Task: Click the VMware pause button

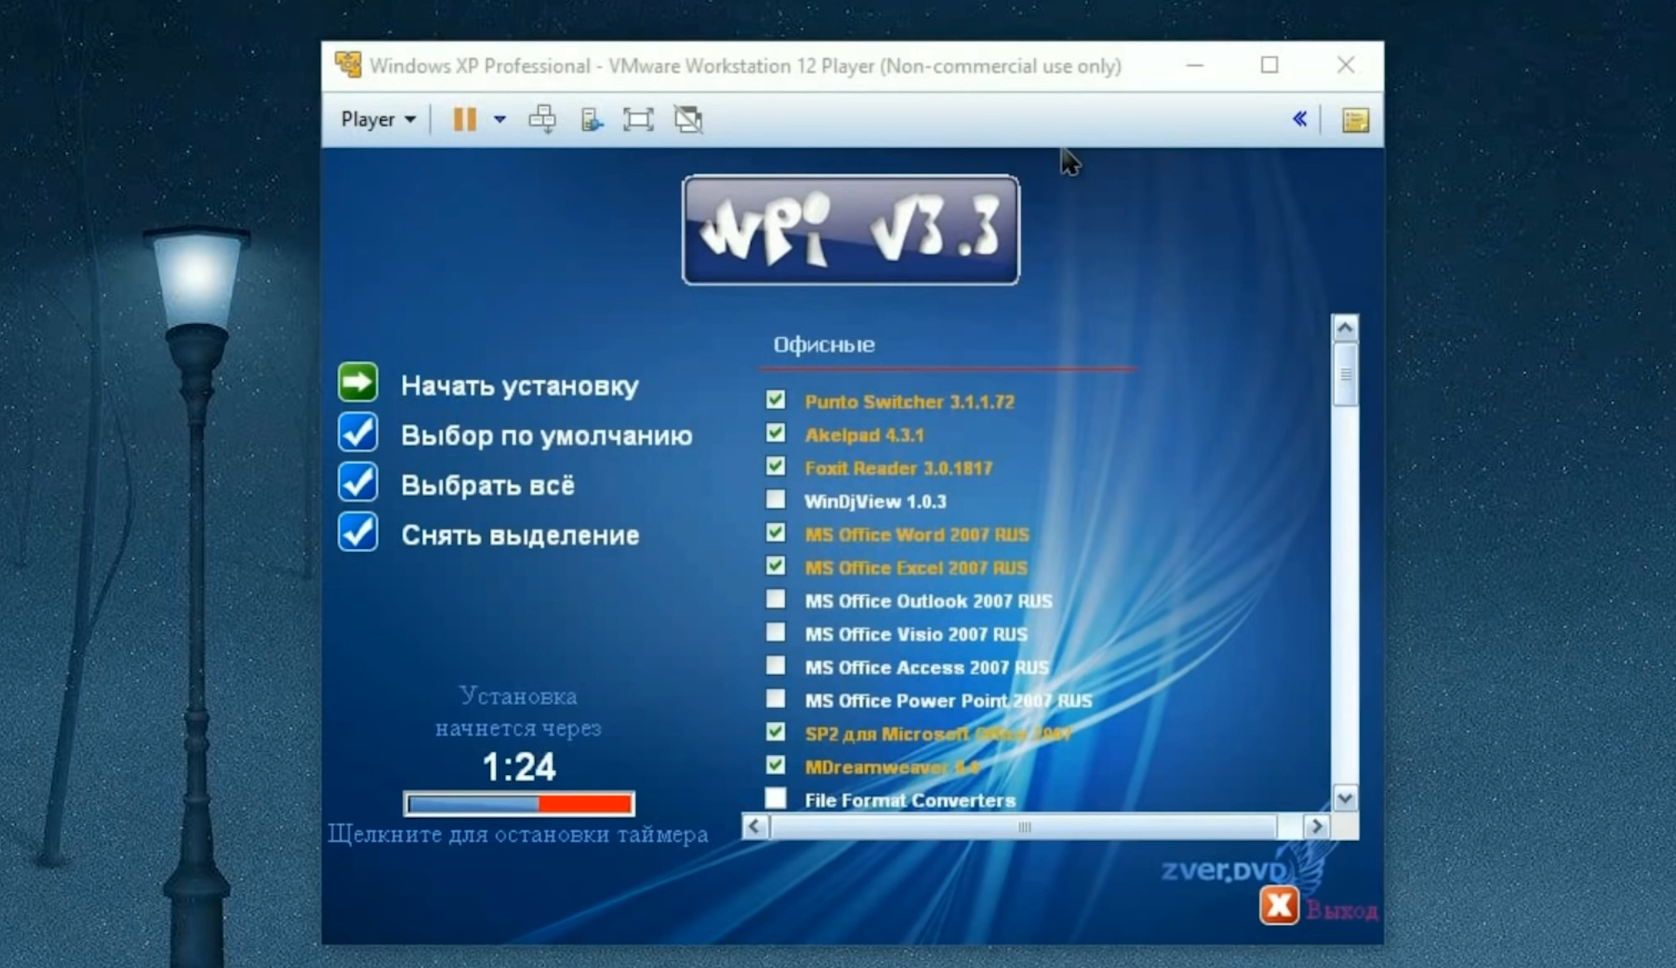Action: tap(464, 119)
